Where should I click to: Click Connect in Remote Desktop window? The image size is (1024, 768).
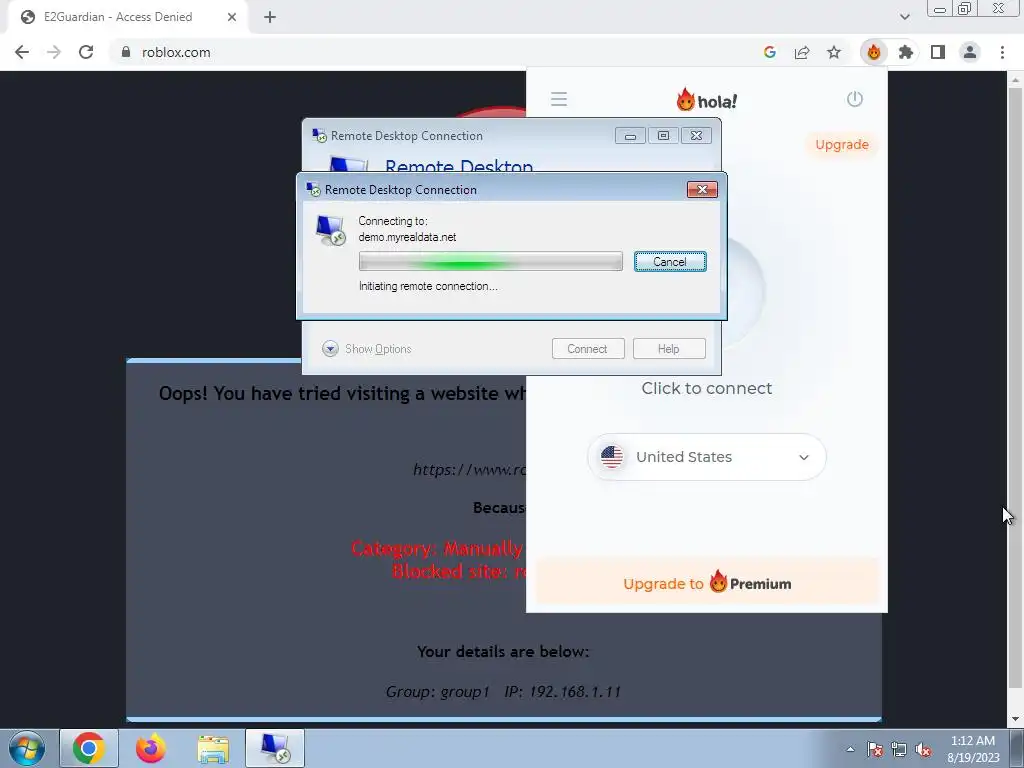(588, 349)
